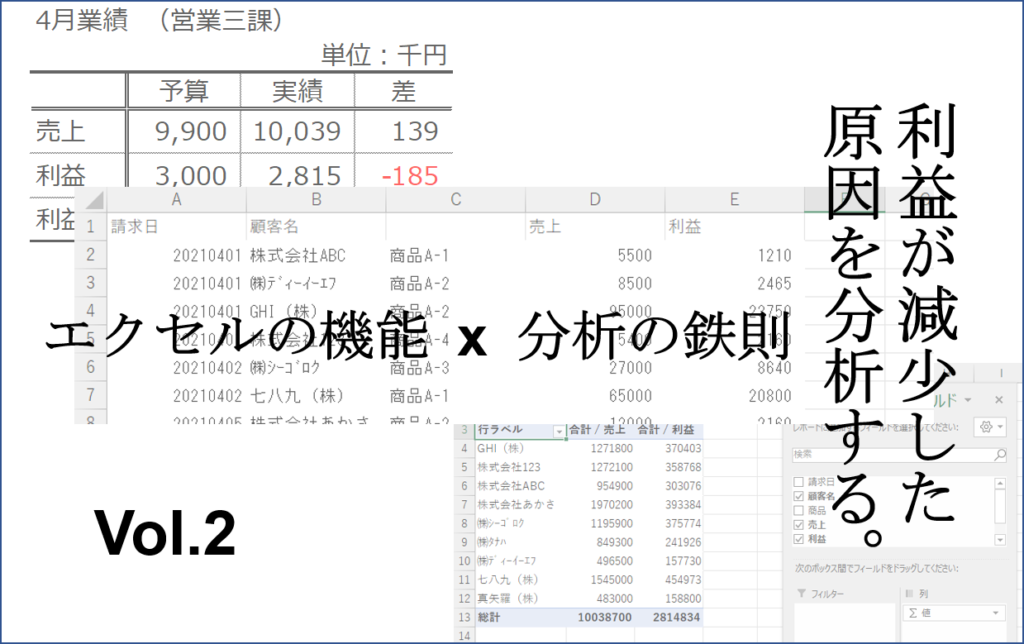This screenshot has height=644, width=1024.
Task: Click the 請求日 header cell
Action: [176, 227]
